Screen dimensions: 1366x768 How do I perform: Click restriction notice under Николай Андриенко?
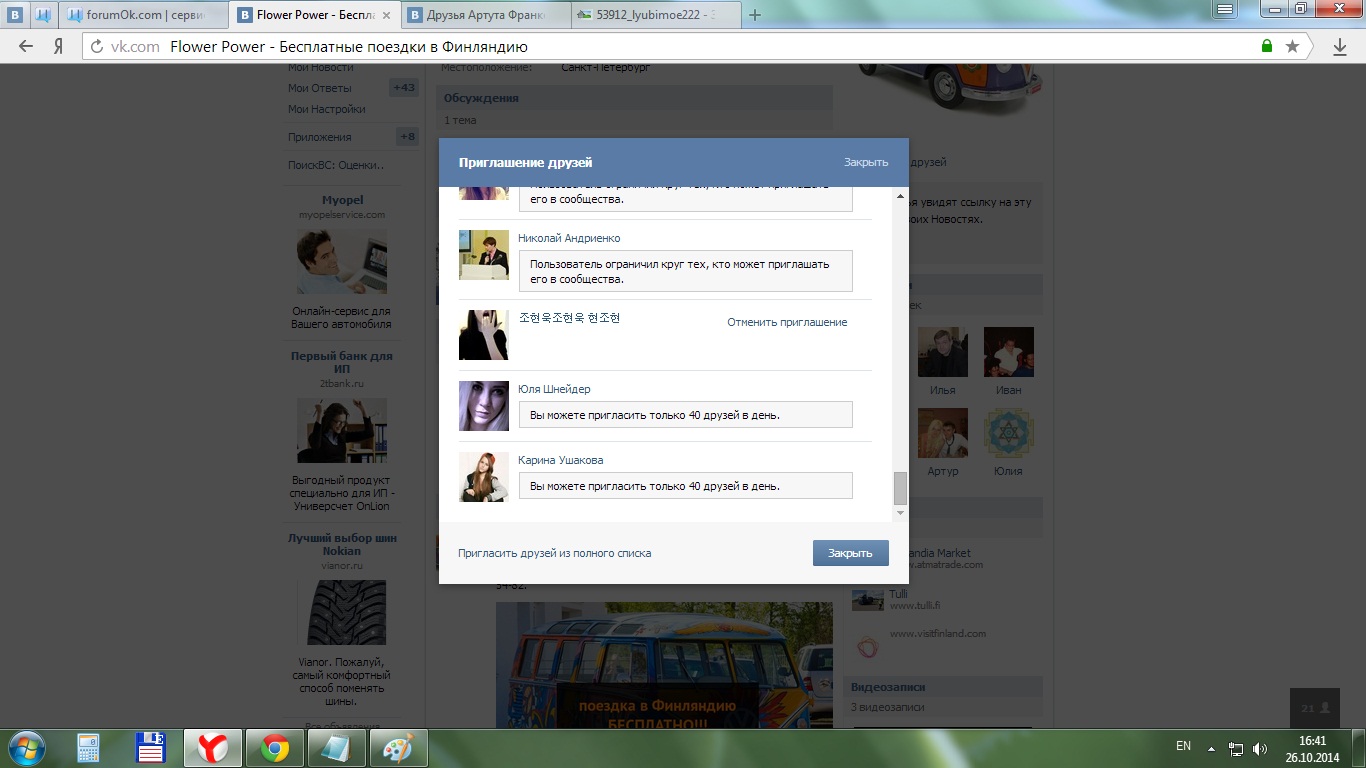pyautogui.click(x=685, y=271)
